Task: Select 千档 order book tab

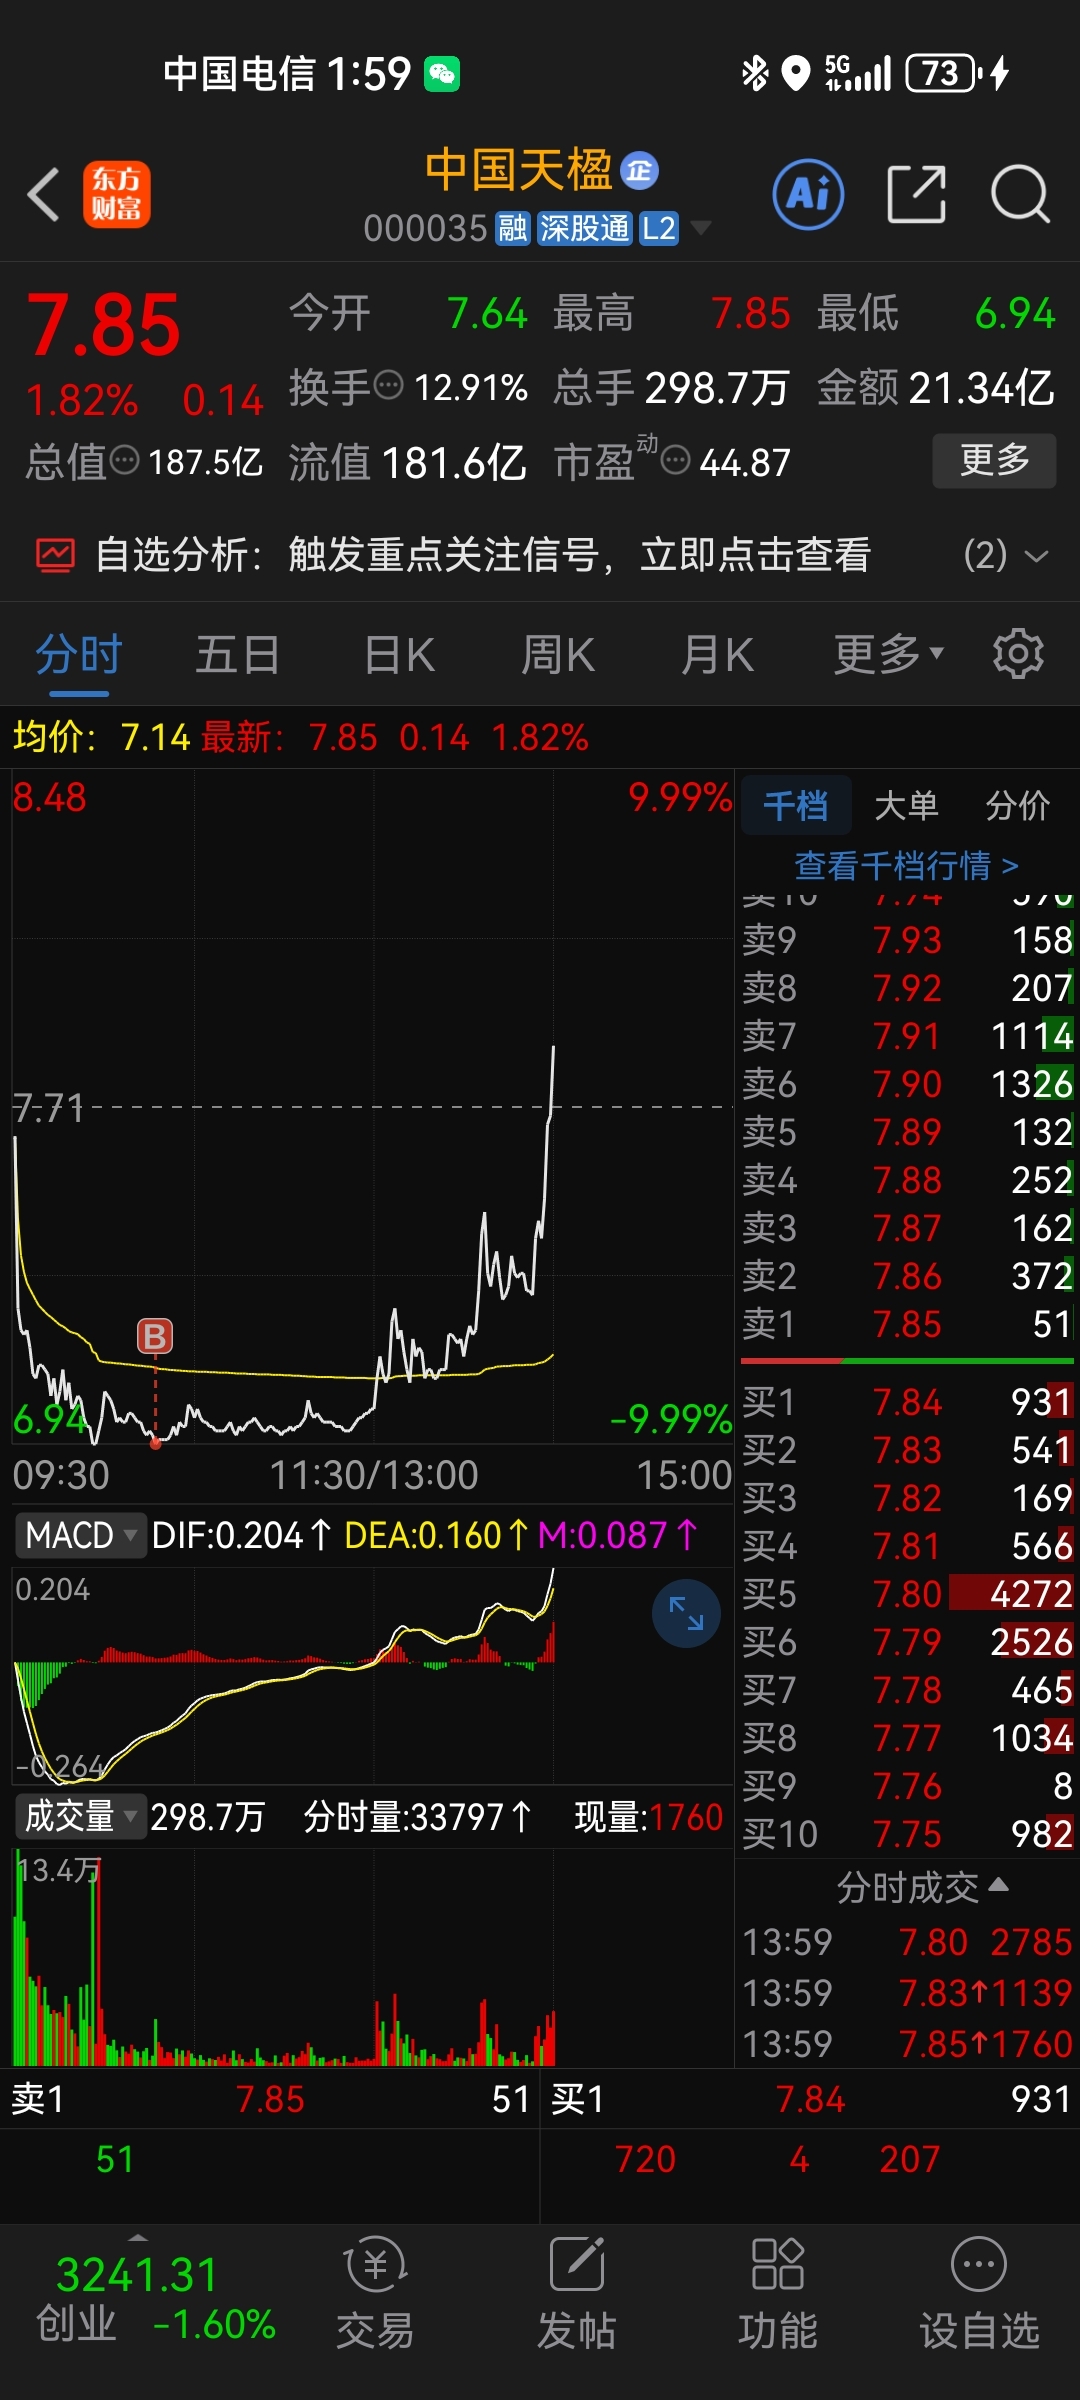Action: click(796, 804)
